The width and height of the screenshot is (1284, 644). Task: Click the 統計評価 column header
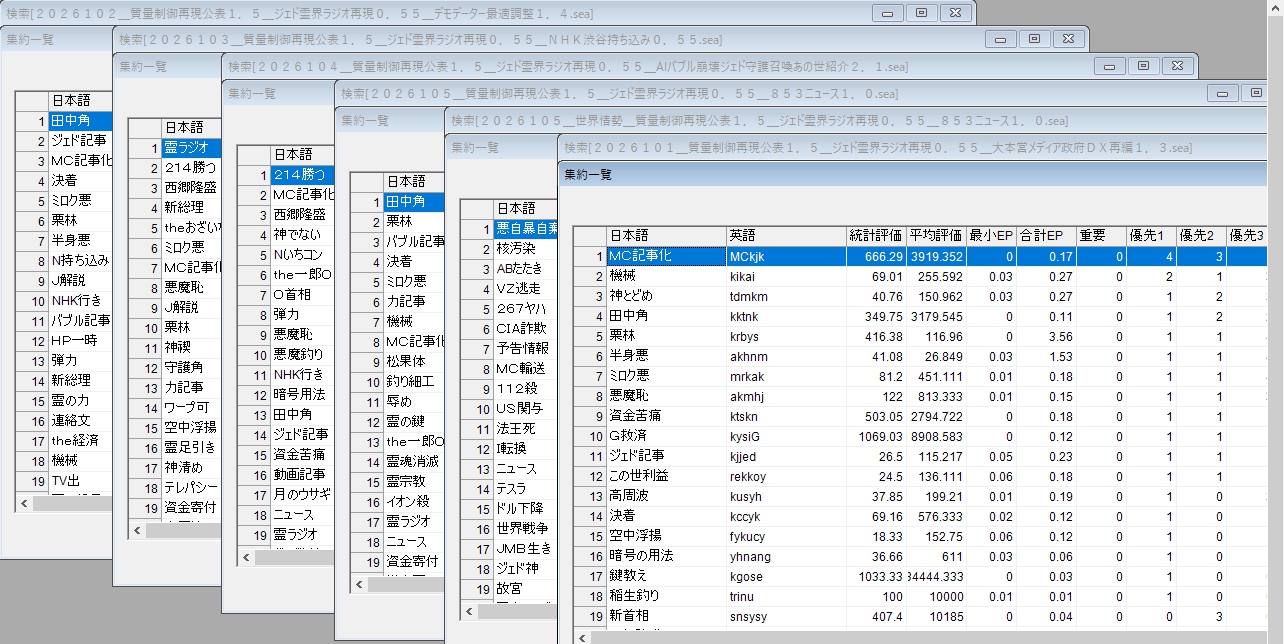coord(875,236)
